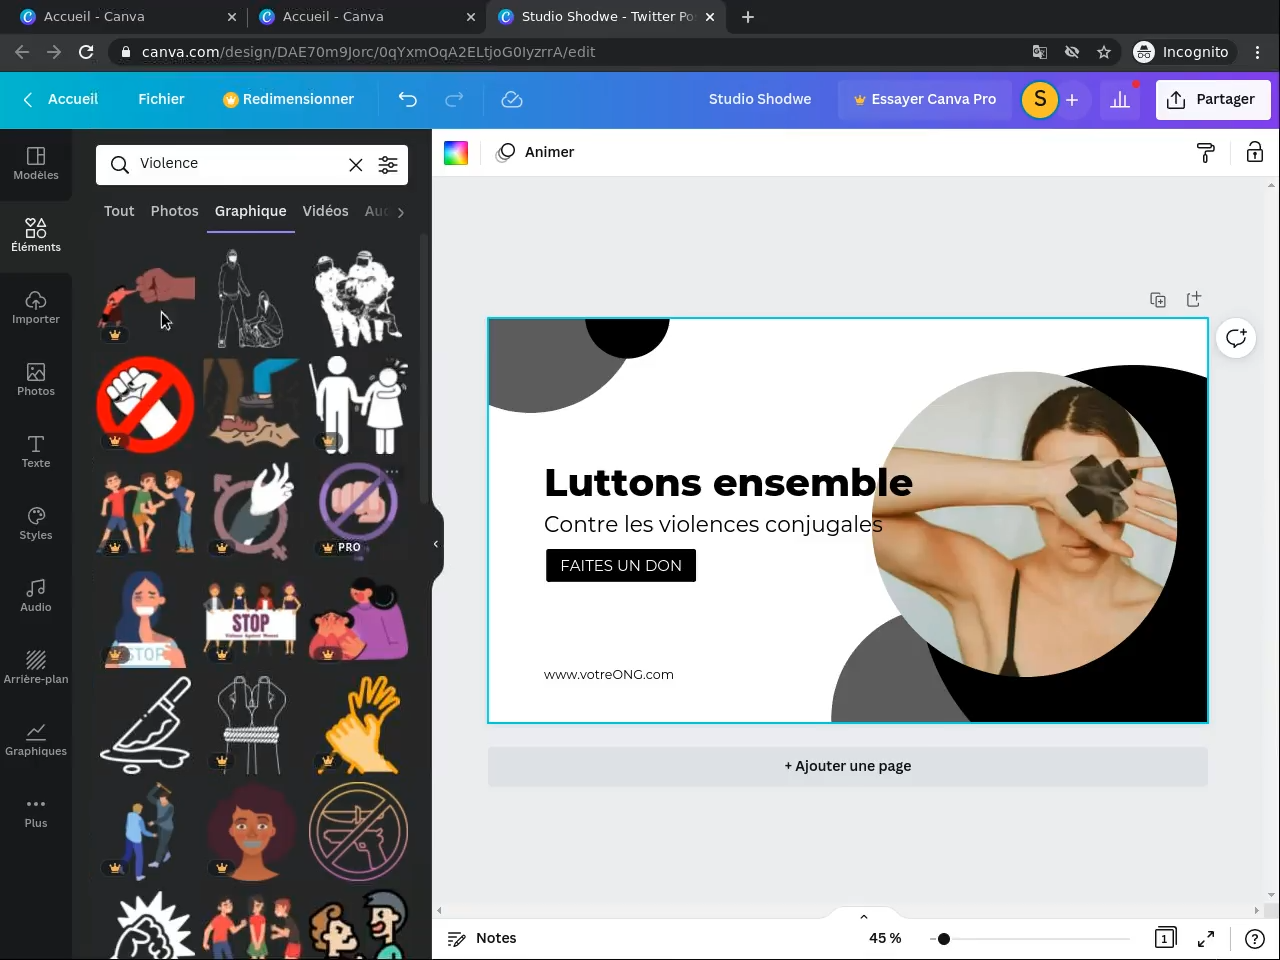
Task: Redo the last undone action
Action: (x=454, y=99)
